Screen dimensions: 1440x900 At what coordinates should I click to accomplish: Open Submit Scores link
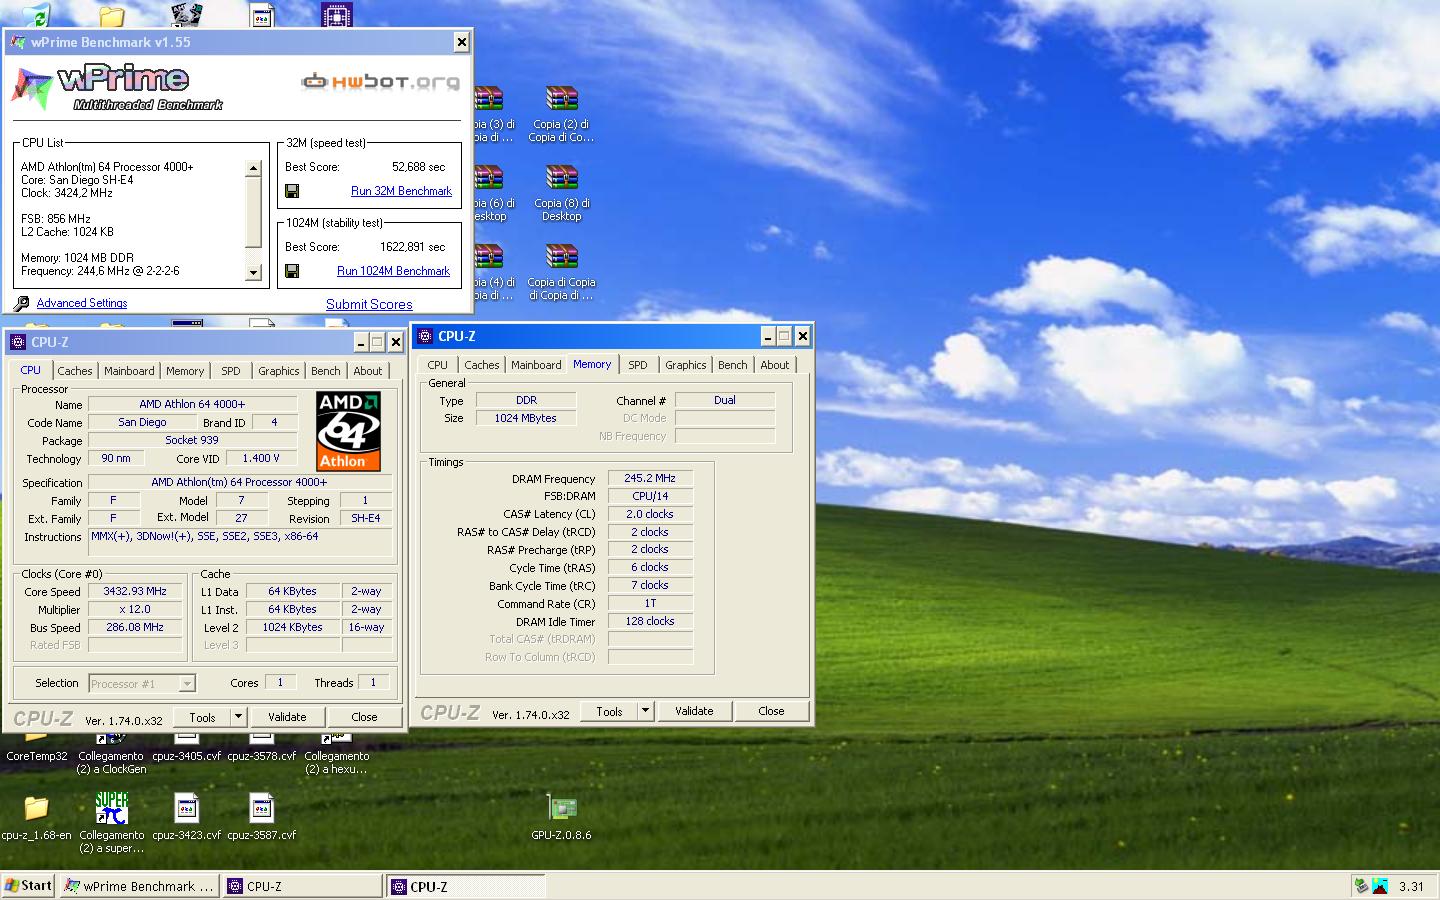tap(369, 304)
